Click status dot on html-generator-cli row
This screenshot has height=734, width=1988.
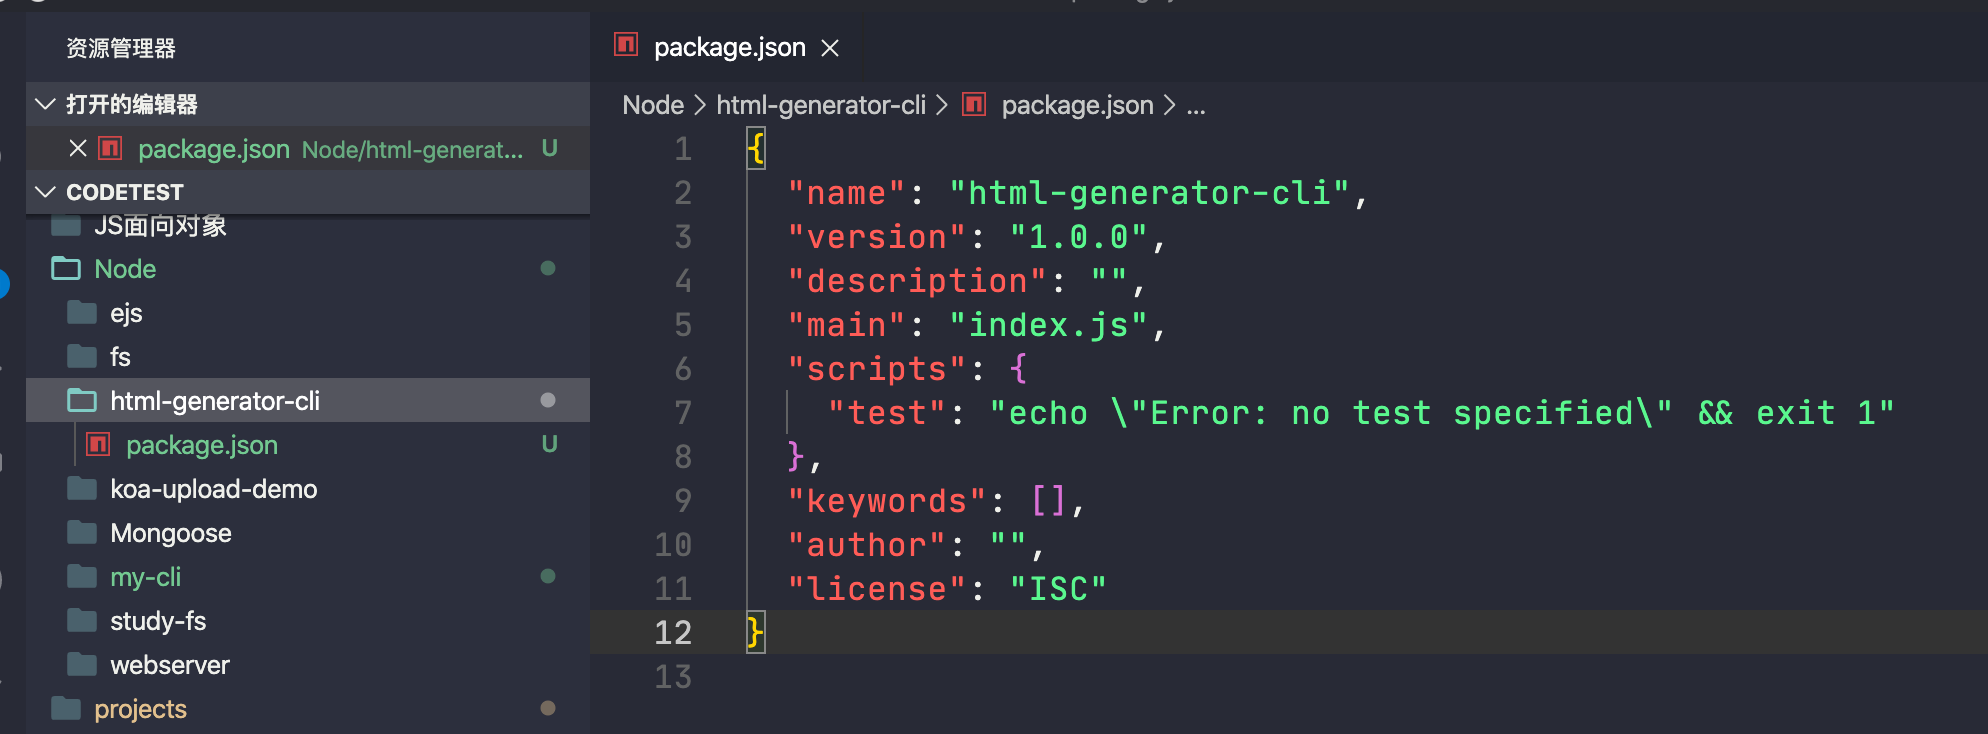pos(548,400)
